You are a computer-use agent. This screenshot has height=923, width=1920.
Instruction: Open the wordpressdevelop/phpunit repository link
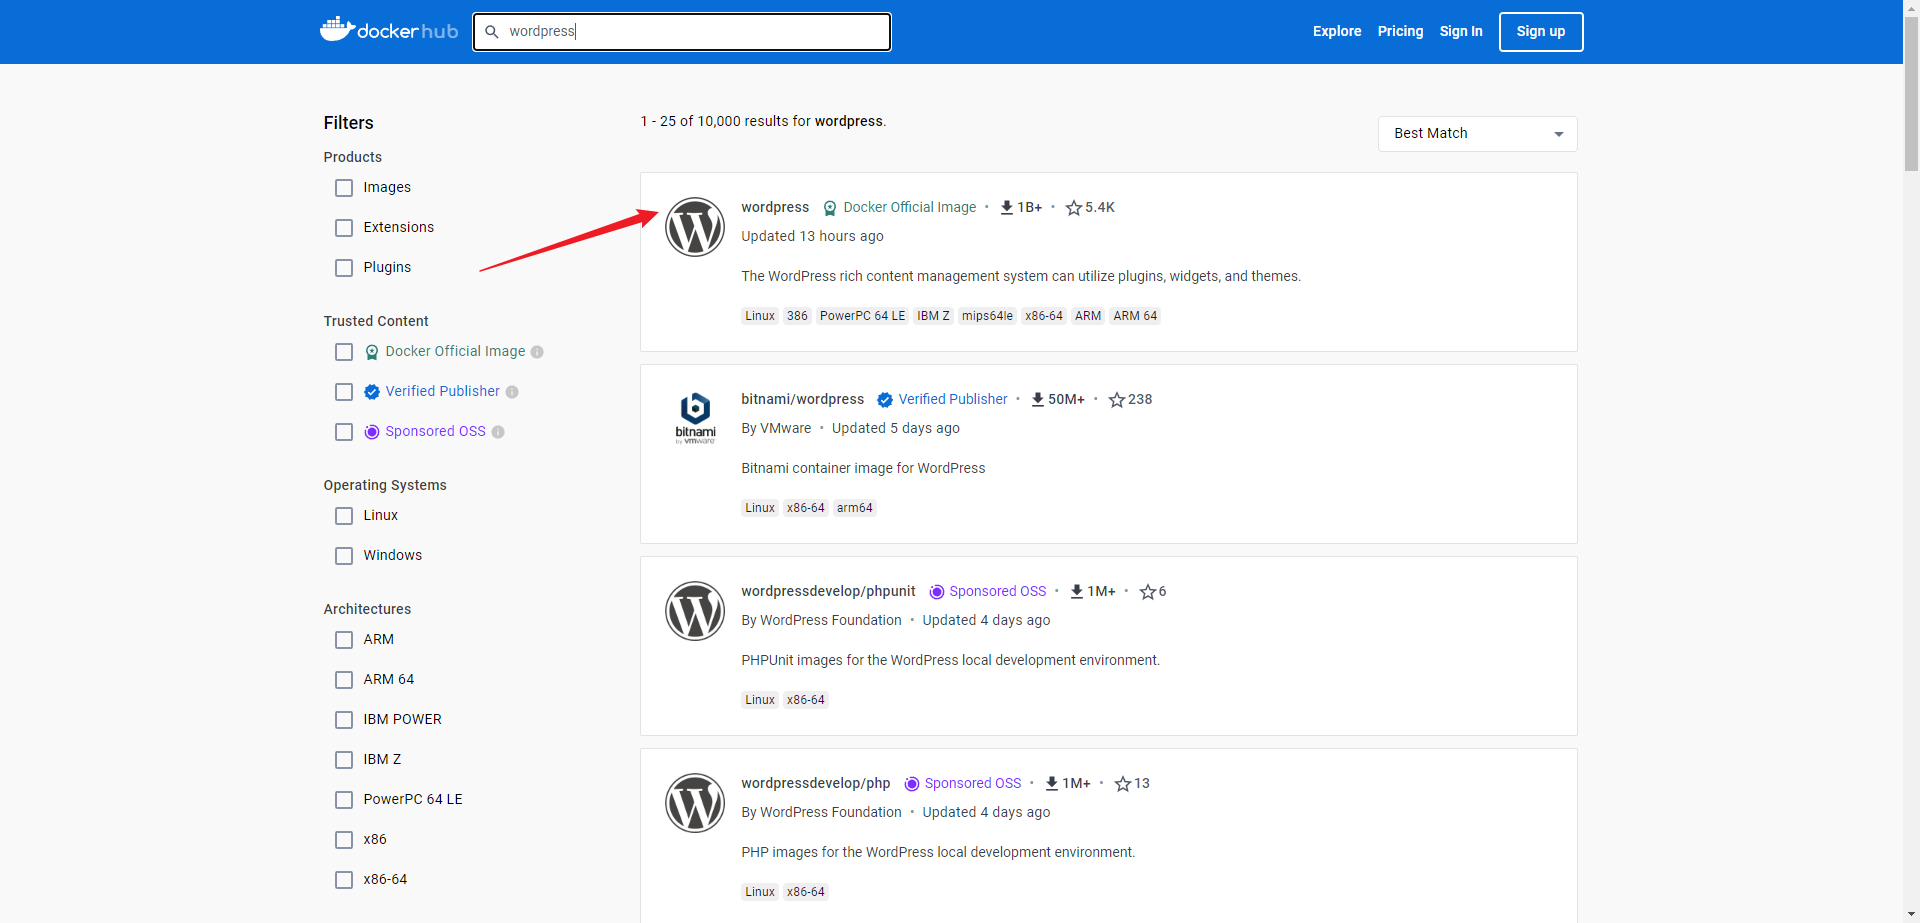click(x=828, y=591)
